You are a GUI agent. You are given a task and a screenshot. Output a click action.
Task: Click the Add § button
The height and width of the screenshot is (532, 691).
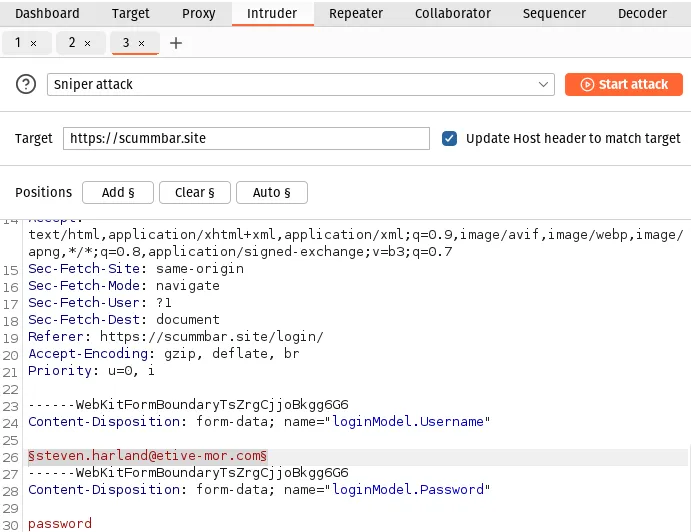(x=118, y=192)
